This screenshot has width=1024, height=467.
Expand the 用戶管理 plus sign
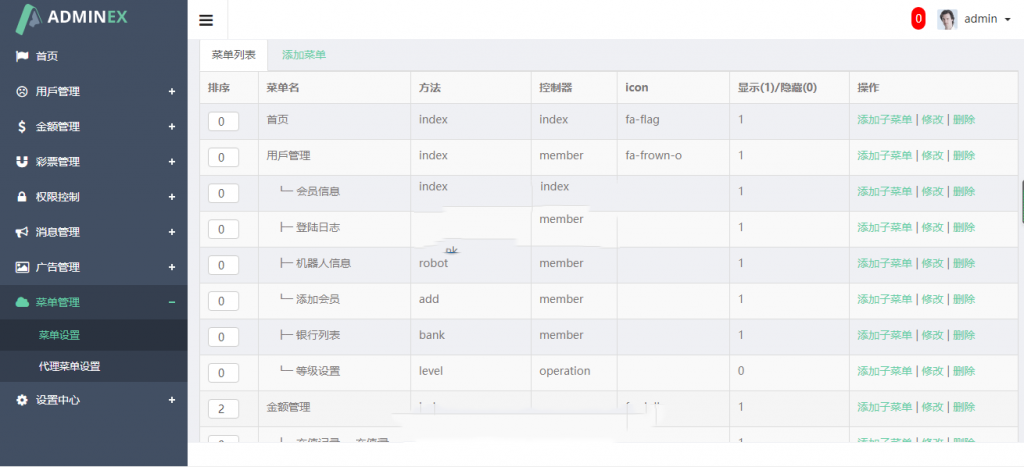pyautogui.click(x=171, y=92)
